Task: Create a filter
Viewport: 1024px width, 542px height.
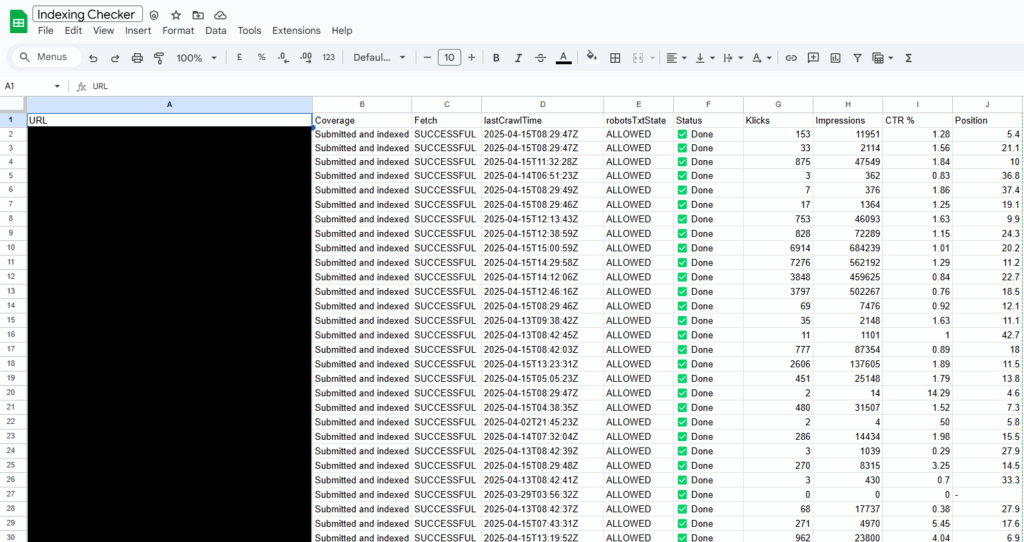Action: (x=857, y=58)
